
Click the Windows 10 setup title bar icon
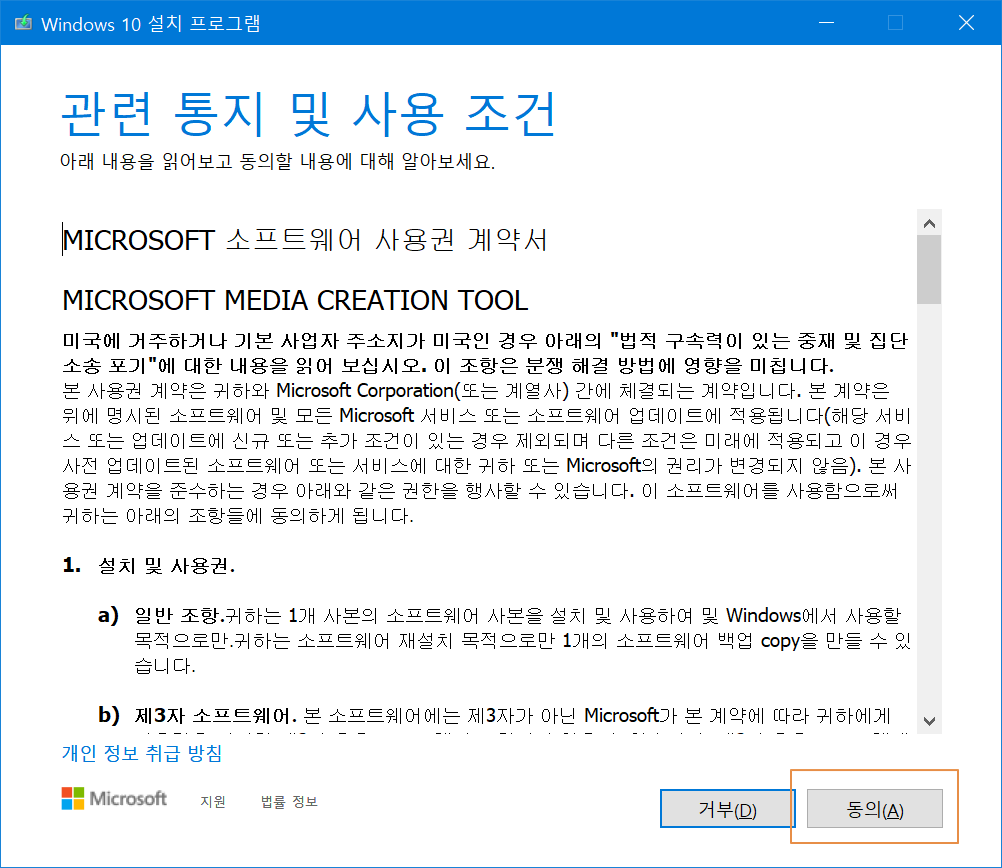click(24, 23)
